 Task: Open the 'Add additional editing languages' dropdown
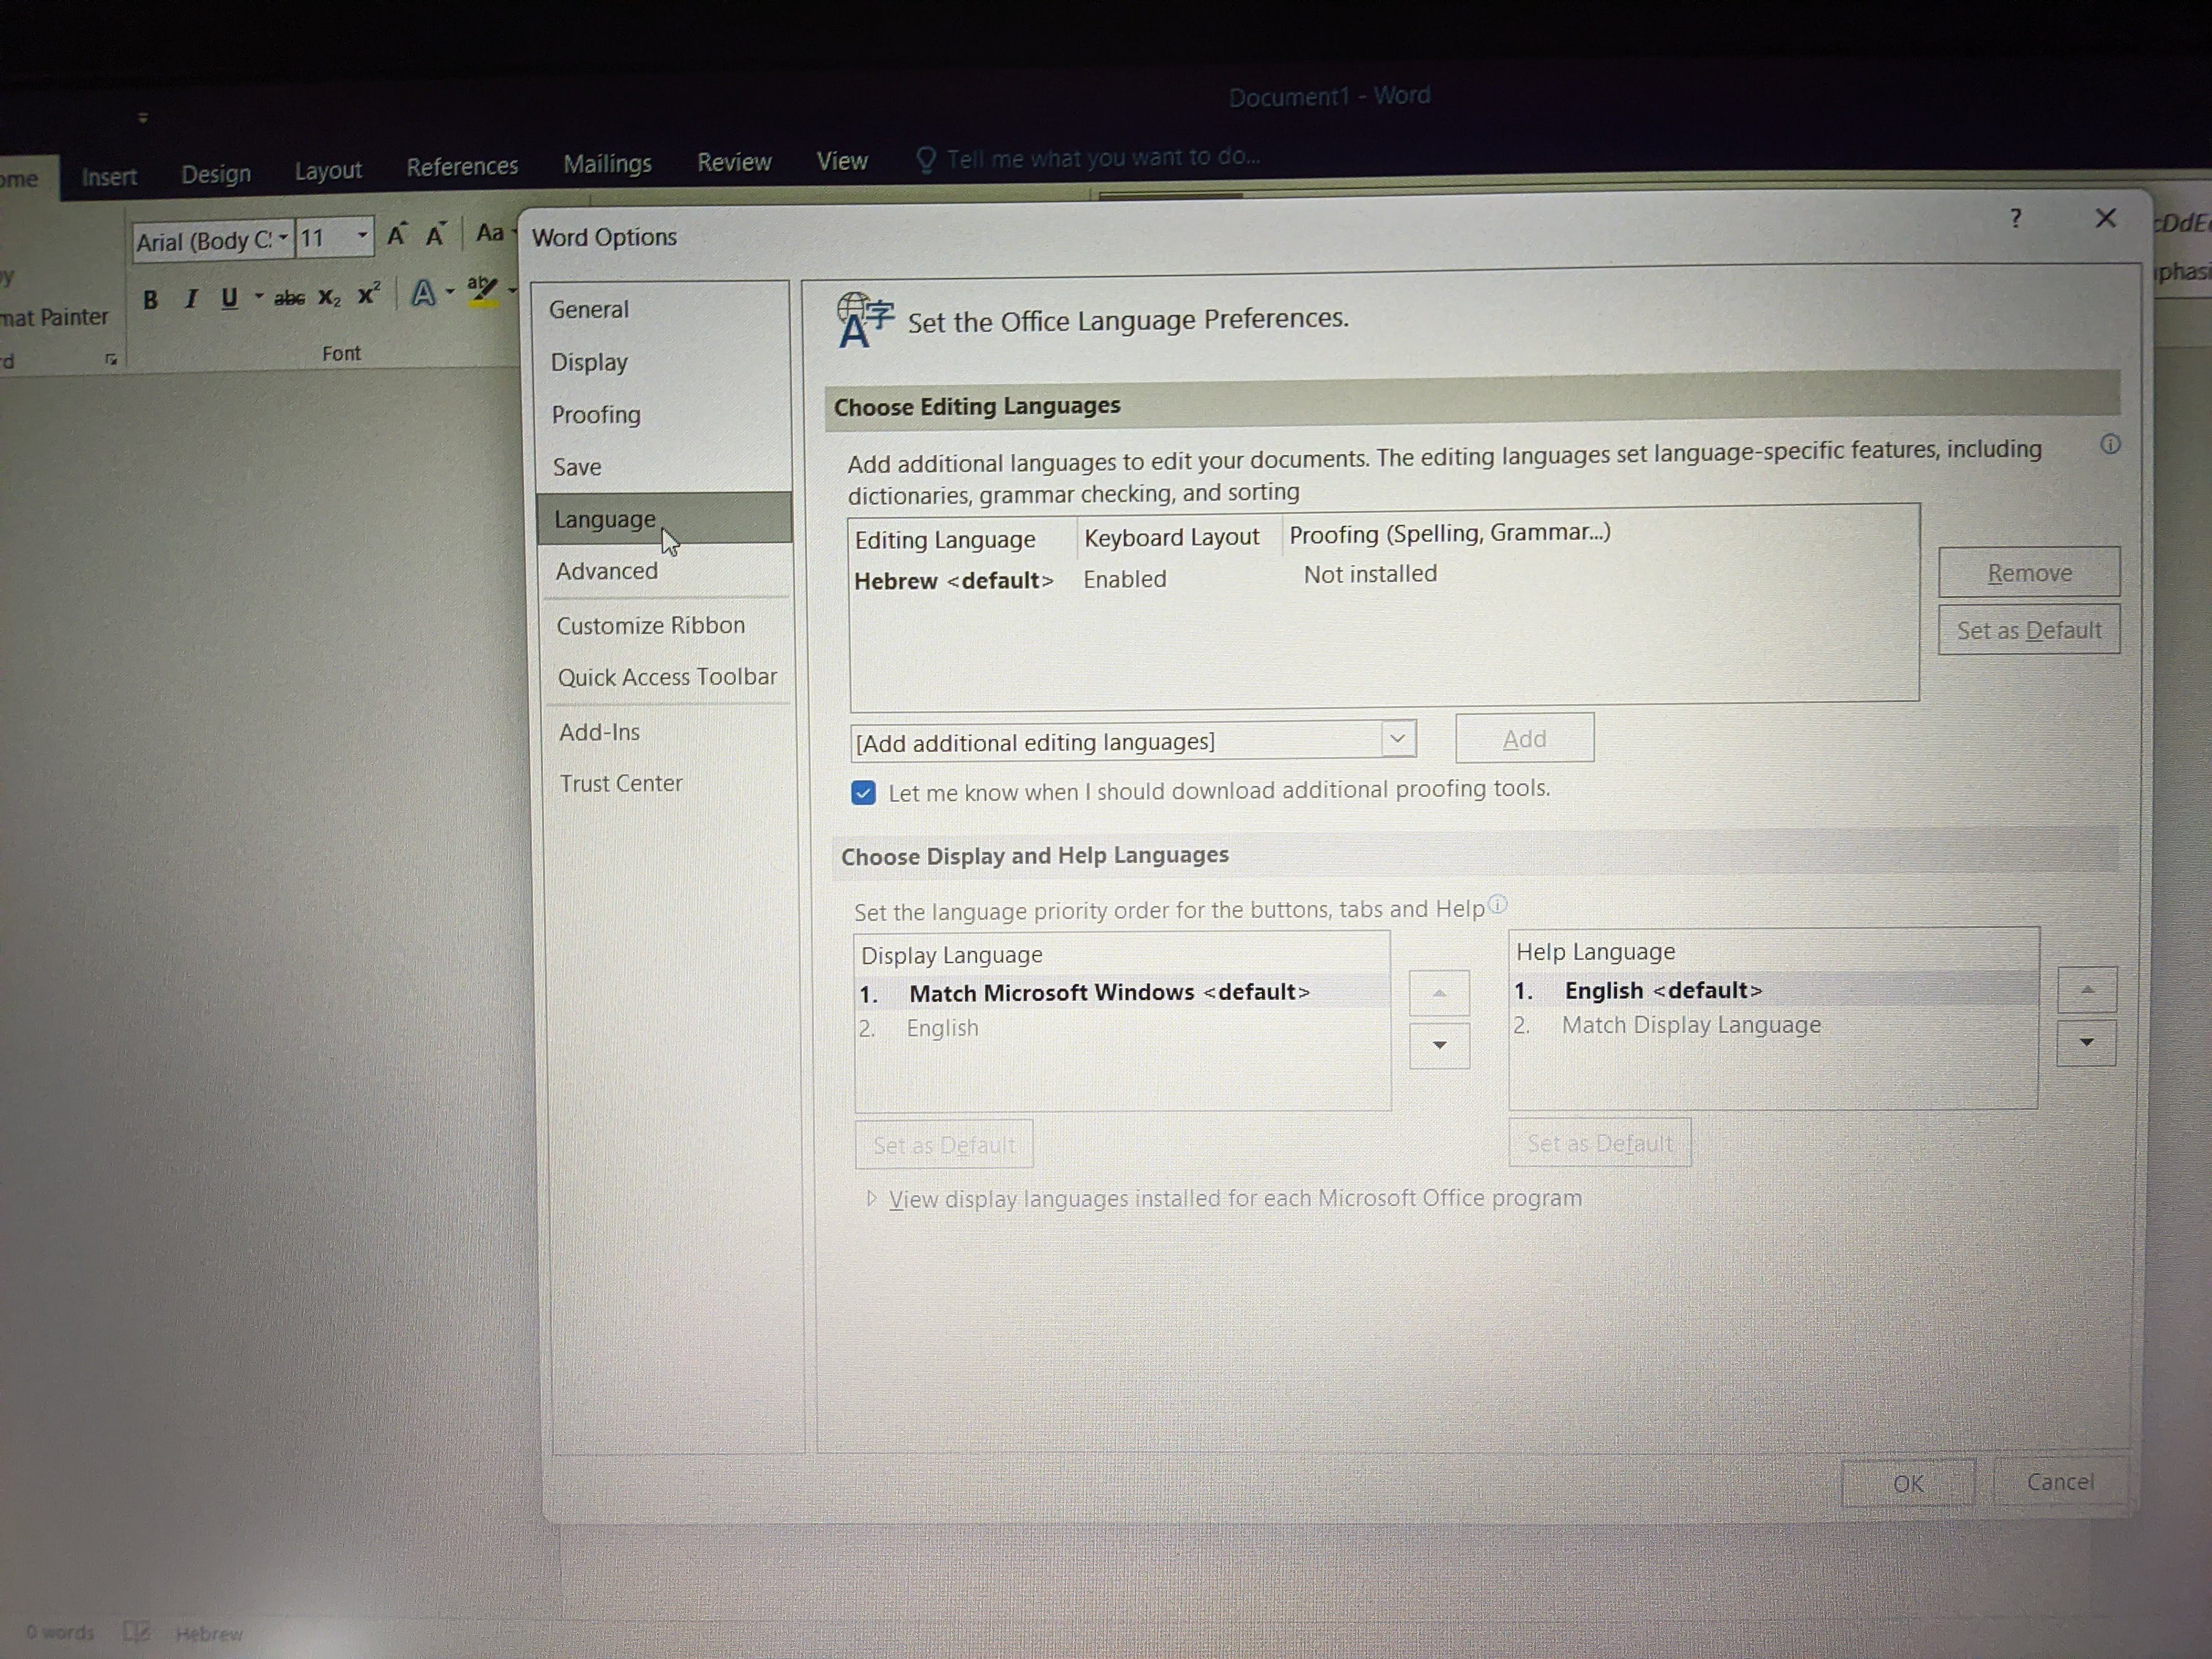tap(1397, 739)
